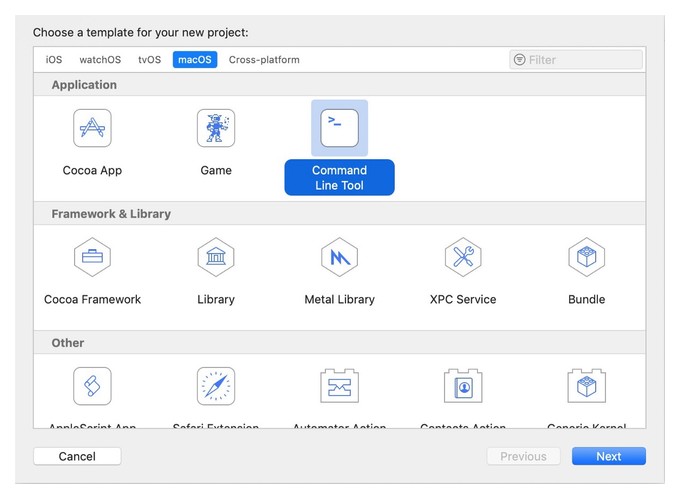The width and height of the screenshot is (680, 499).
Task: Click the Command Line Tool label
Action: pos(340,177)
